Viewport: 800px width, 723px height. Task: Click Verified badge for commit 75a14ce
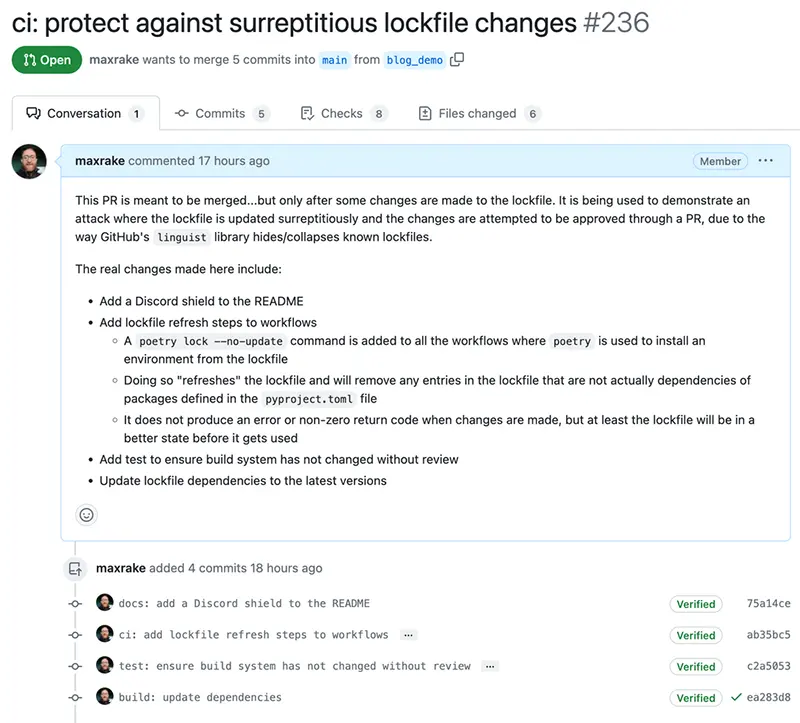click(x=696, y=604)
